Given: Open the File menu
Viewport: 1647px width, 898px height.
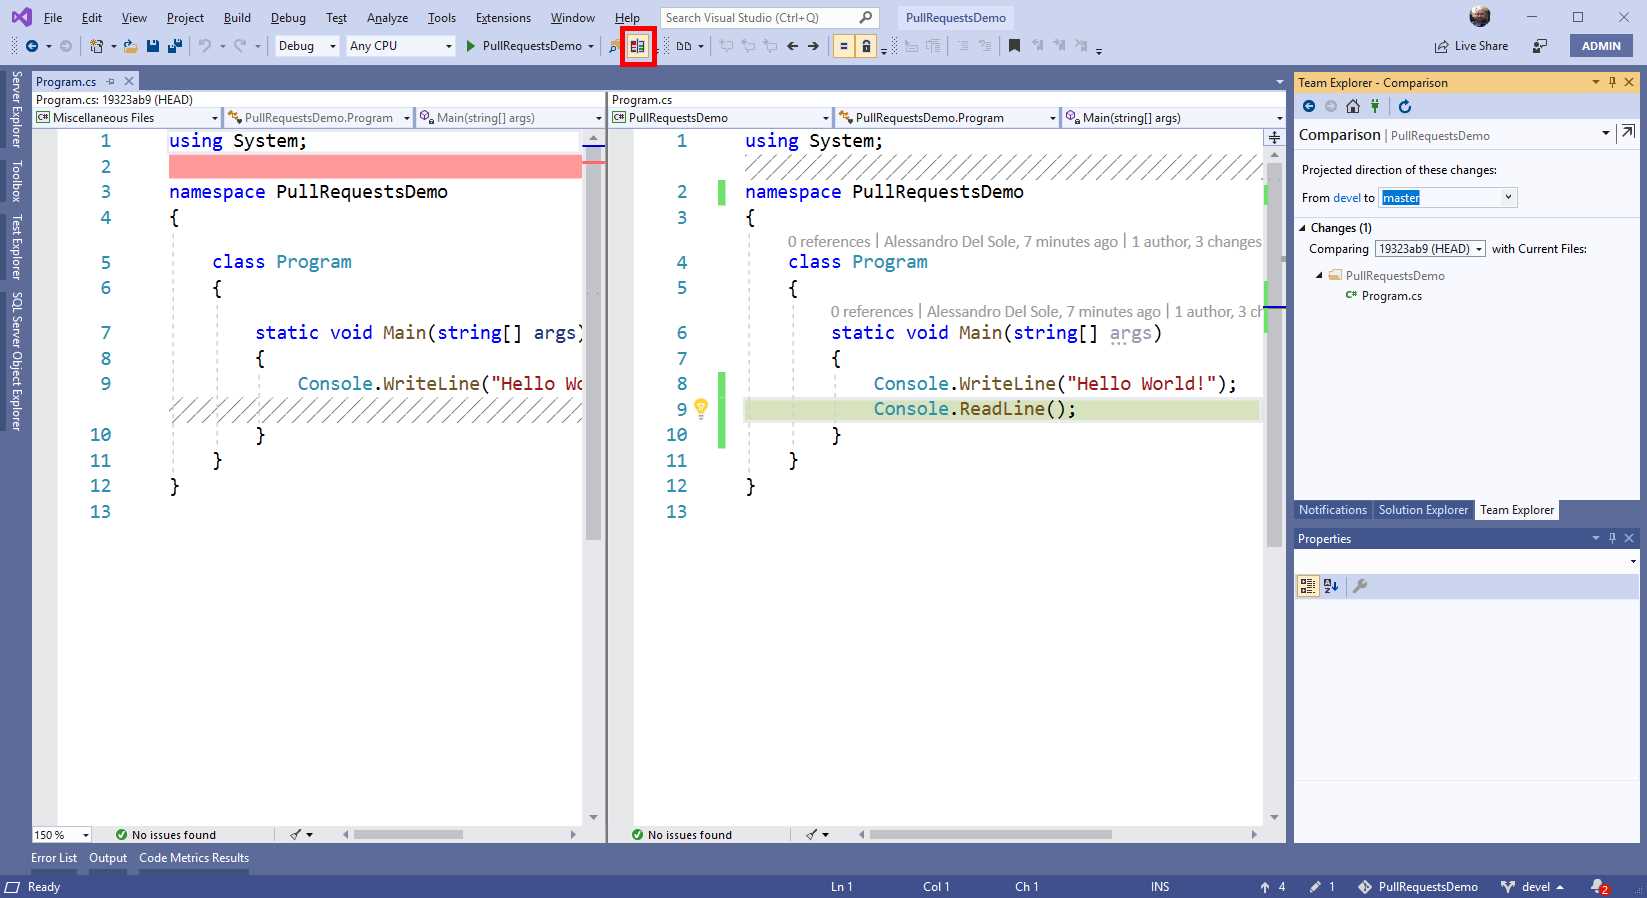Looking at the screenshot, I should click(53, 18).
